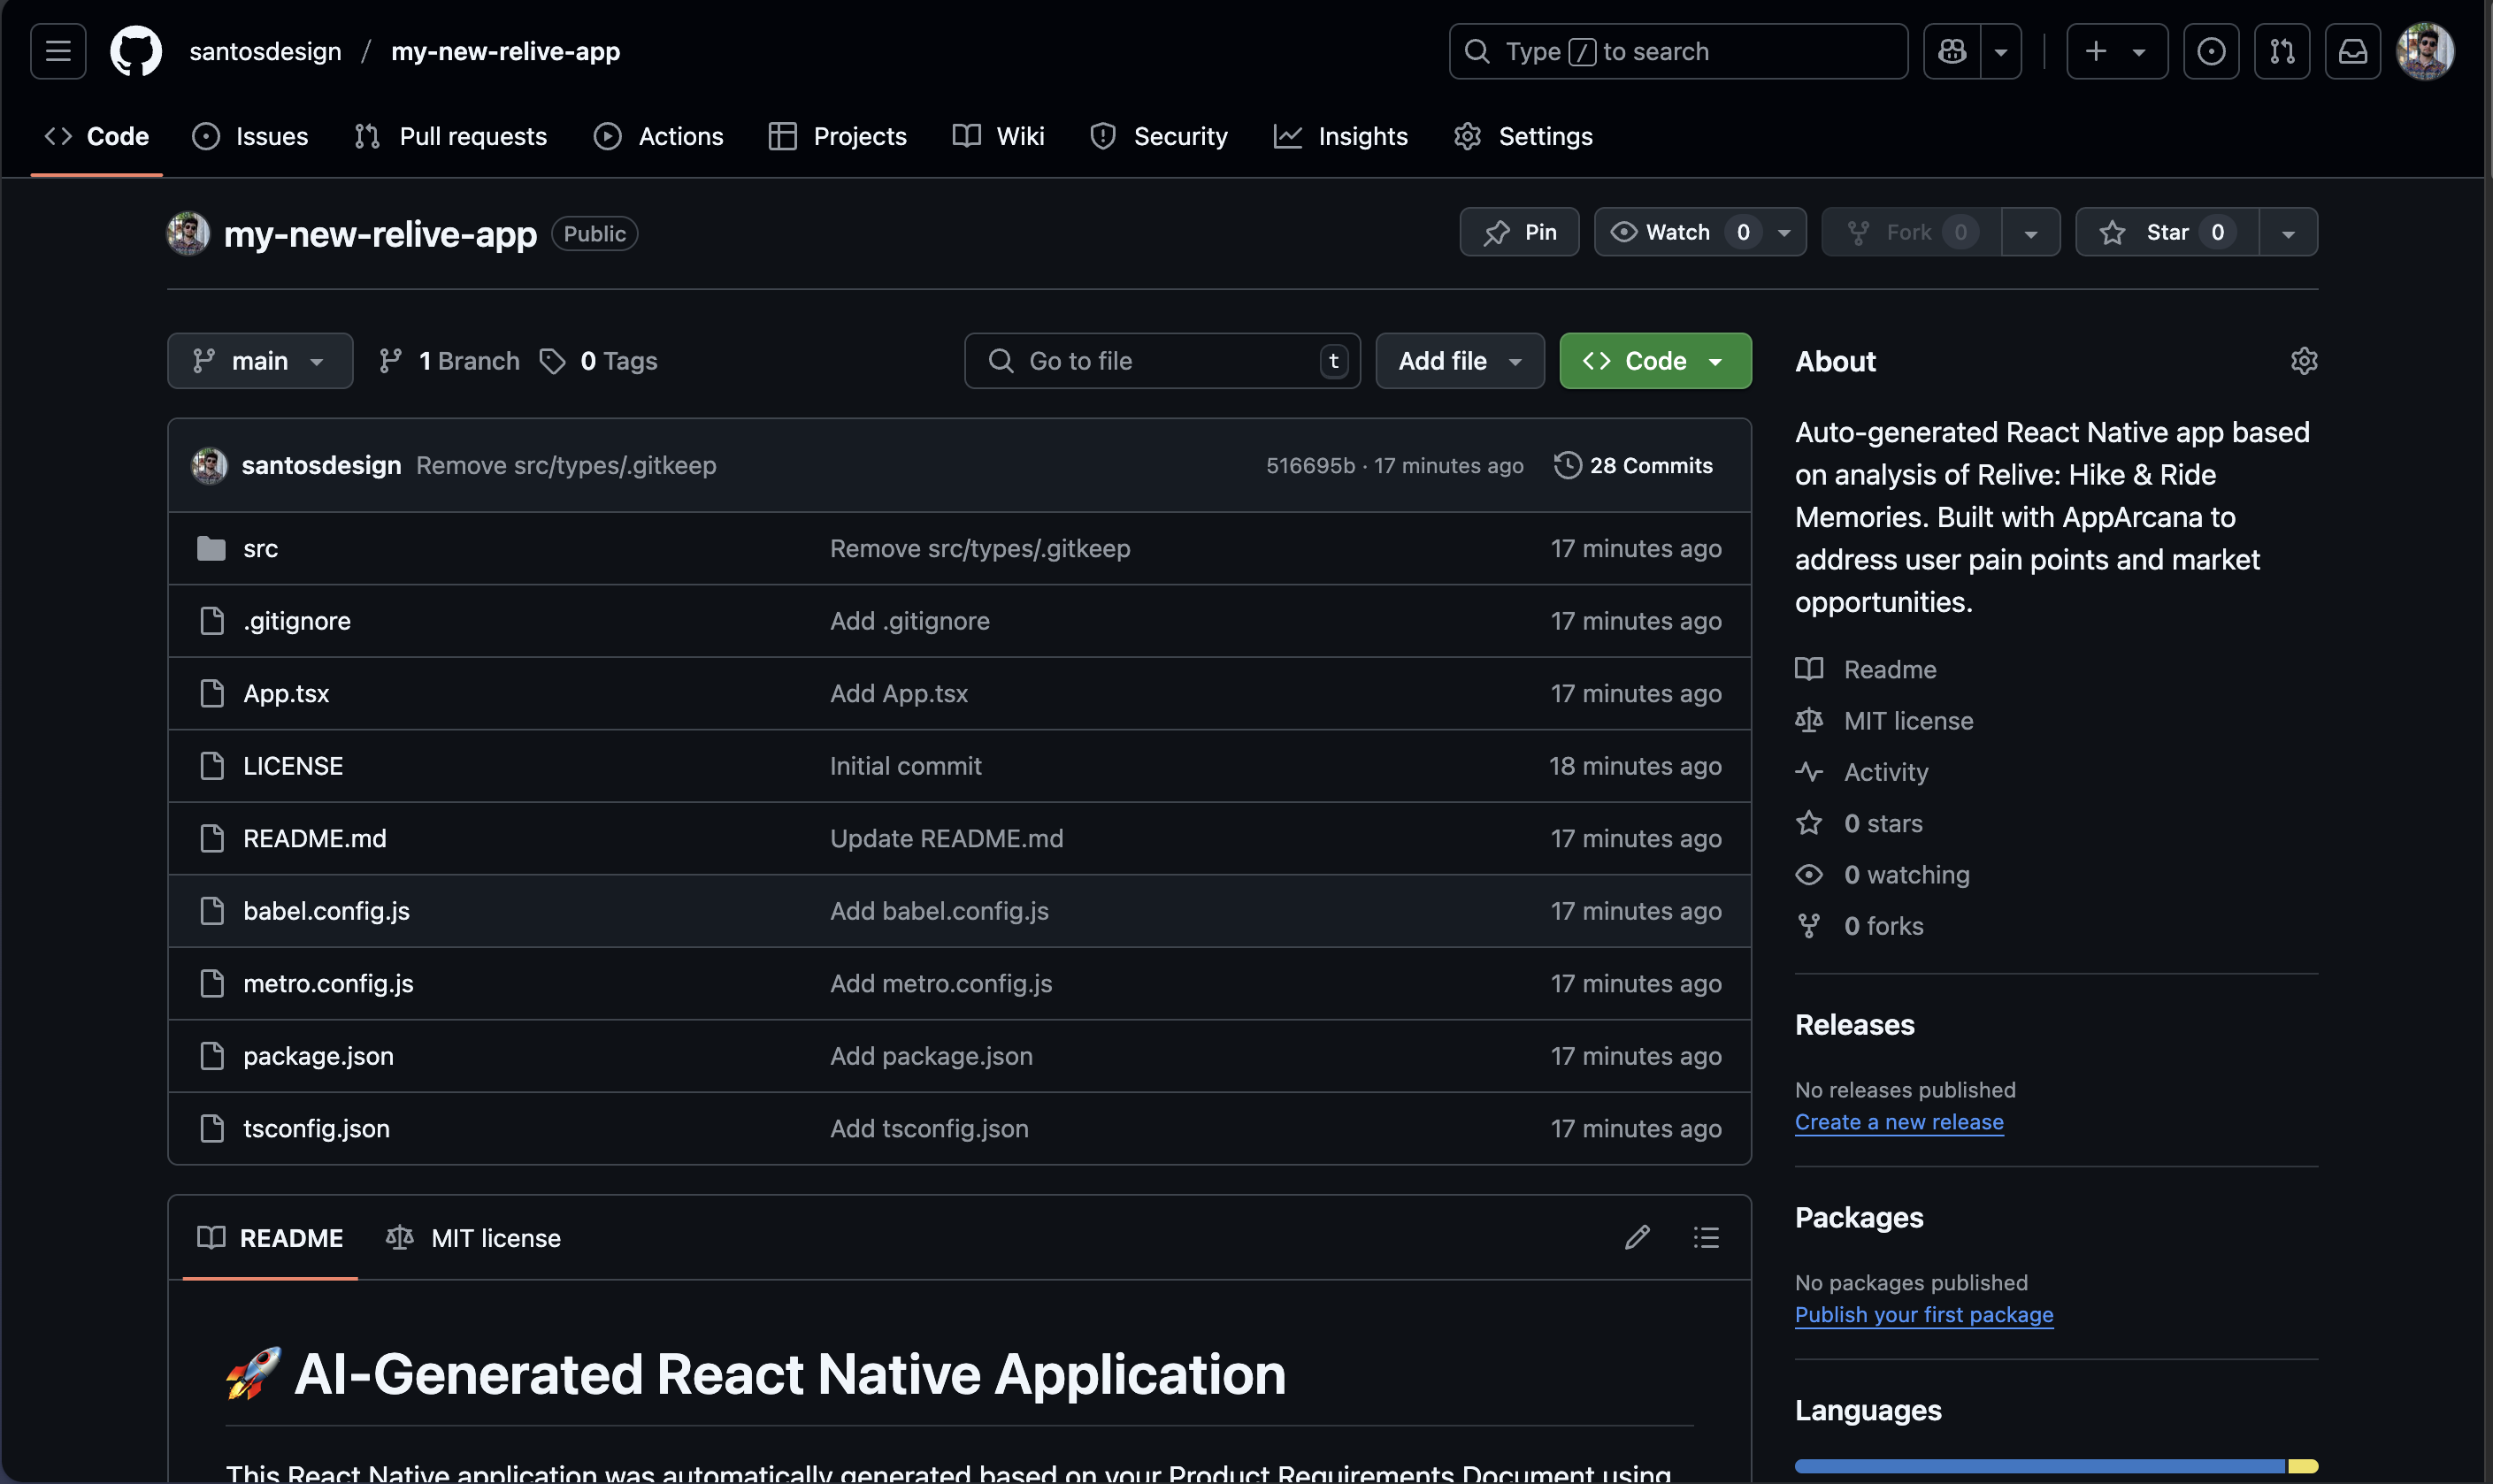Pin the my-new-relive-app repository
This screenshot has width=2493, height=1484.
[1519, 232]
